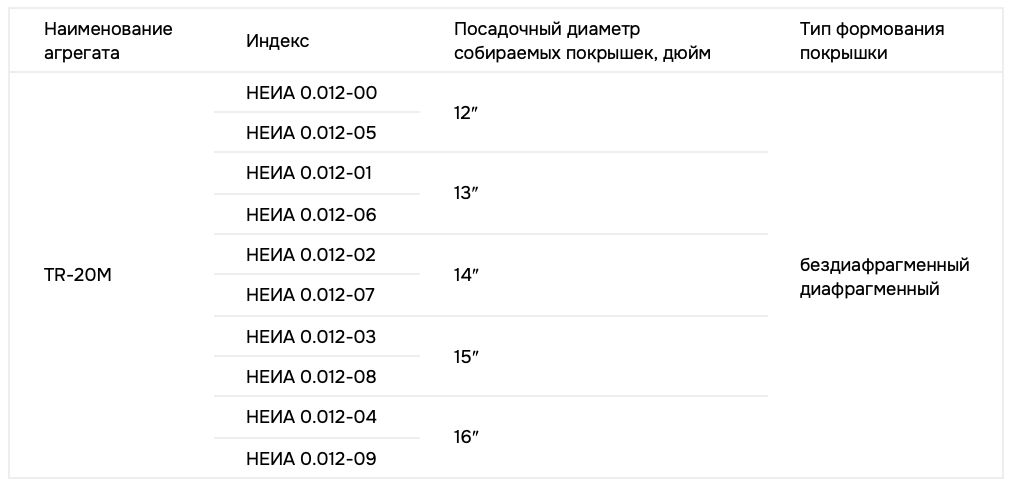
Task: Click the бездиафрагменный forming type text
Action: (884, 265)
